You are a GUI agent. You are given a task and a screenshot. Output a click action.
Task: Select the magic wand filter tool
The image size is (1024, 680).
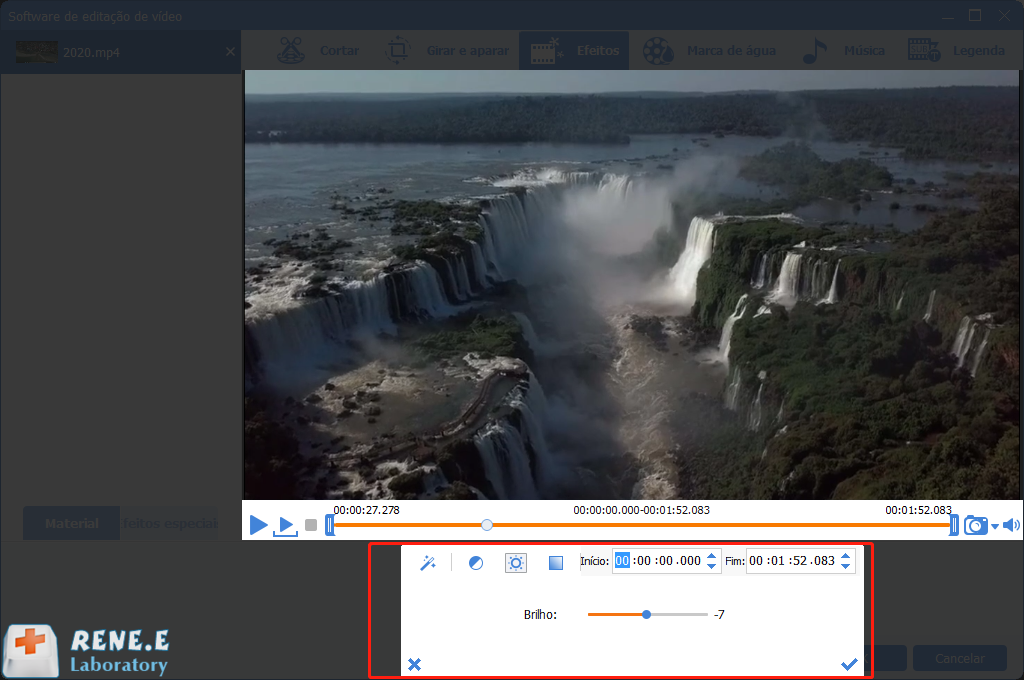[x=428, y=562]
